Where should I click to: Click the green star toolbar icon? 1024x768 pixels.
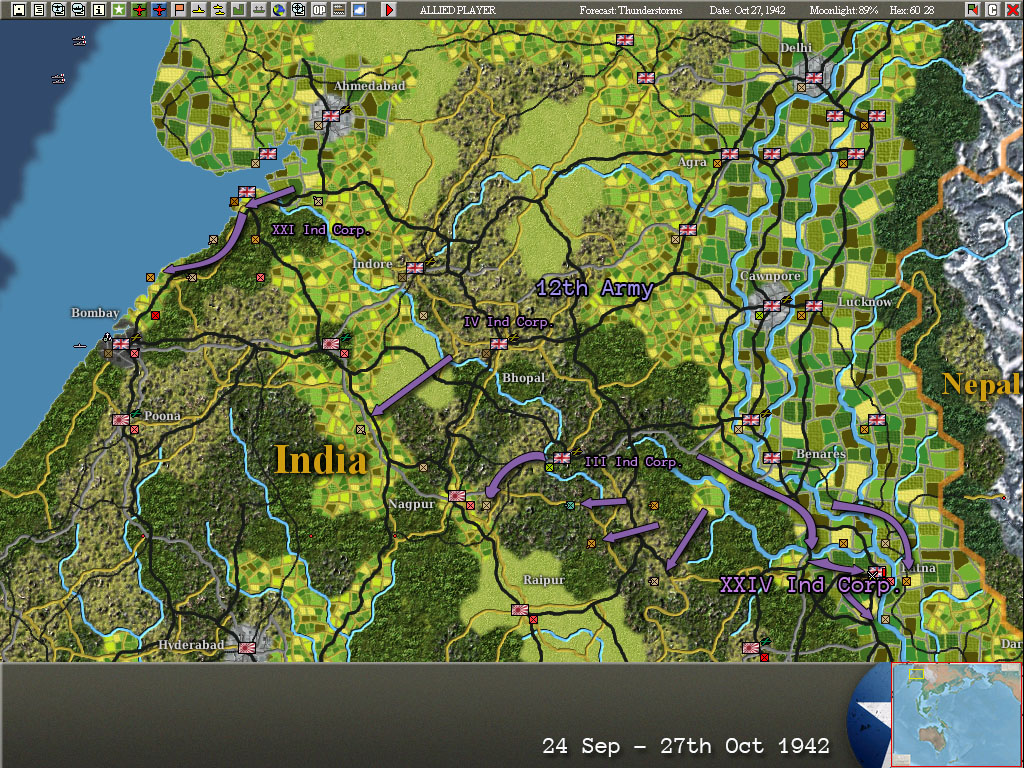tap(119, 10)
